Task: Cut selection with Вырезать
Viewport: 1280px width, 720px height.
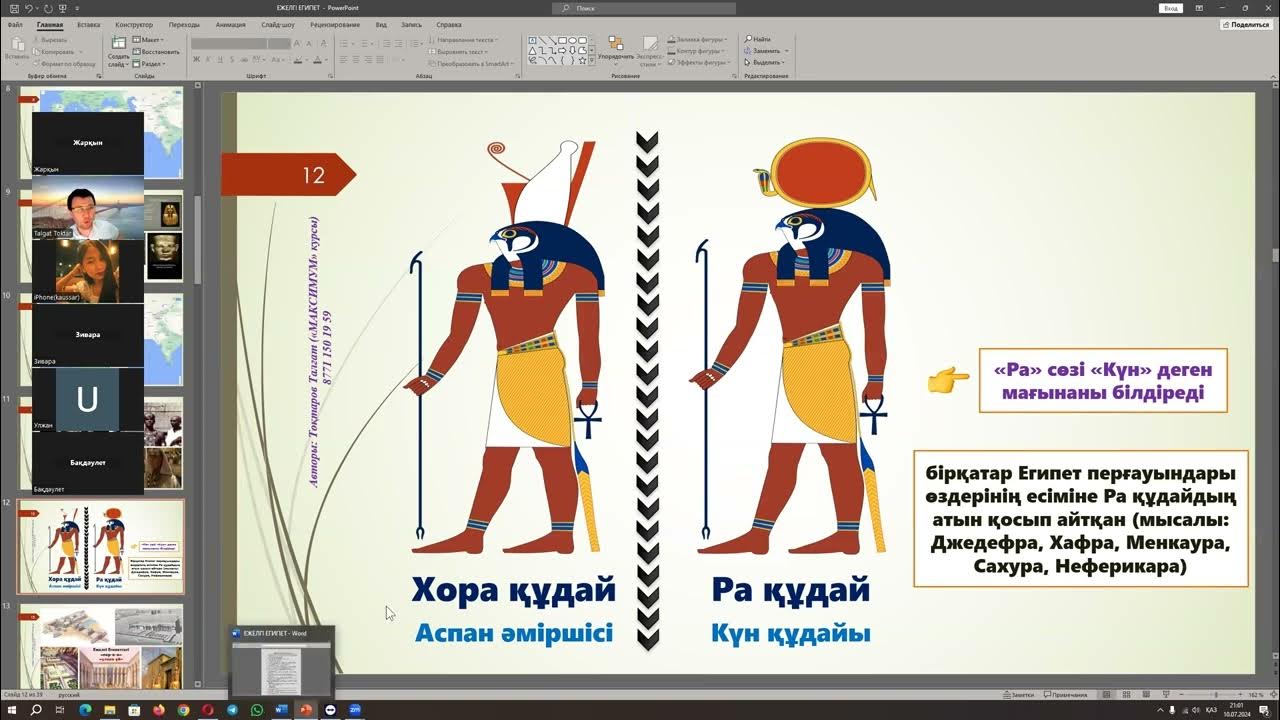Action: pos(52,40)
